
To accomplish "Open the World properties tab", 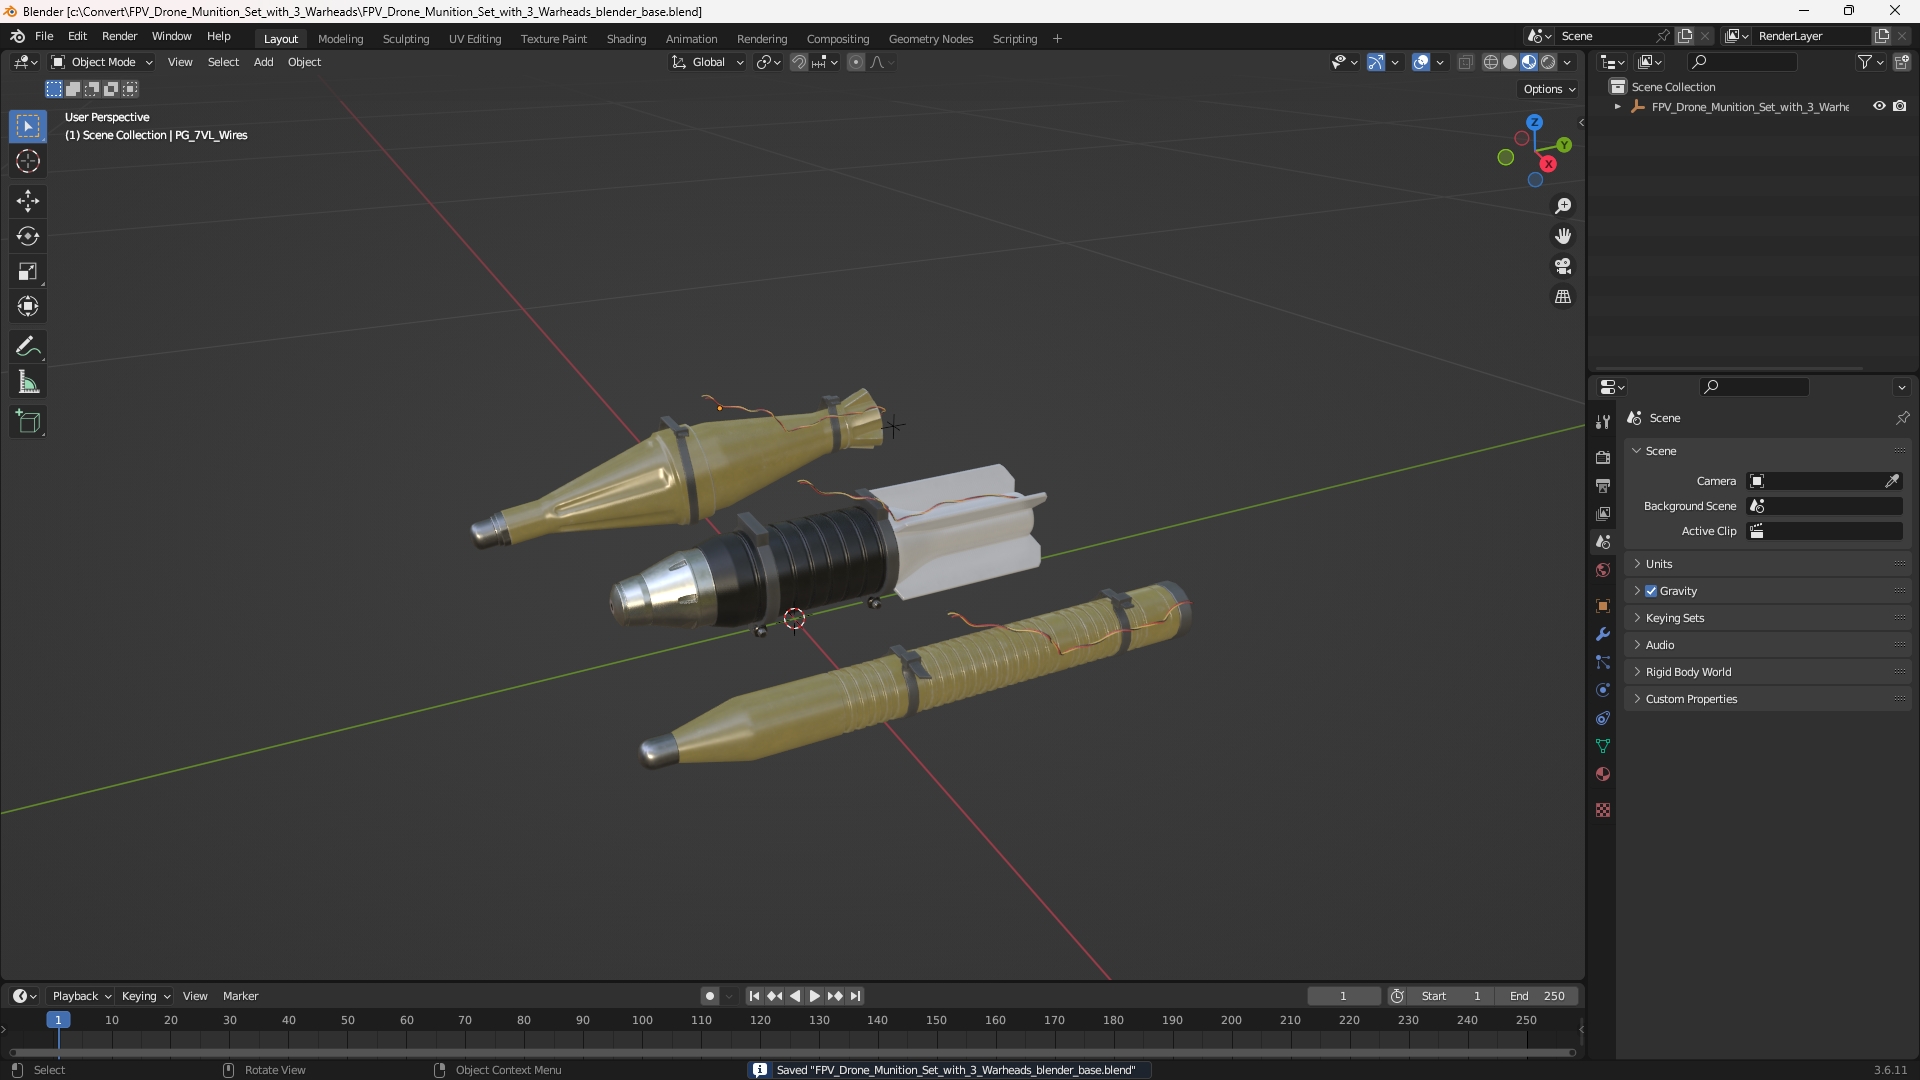I will point(1603,570).
